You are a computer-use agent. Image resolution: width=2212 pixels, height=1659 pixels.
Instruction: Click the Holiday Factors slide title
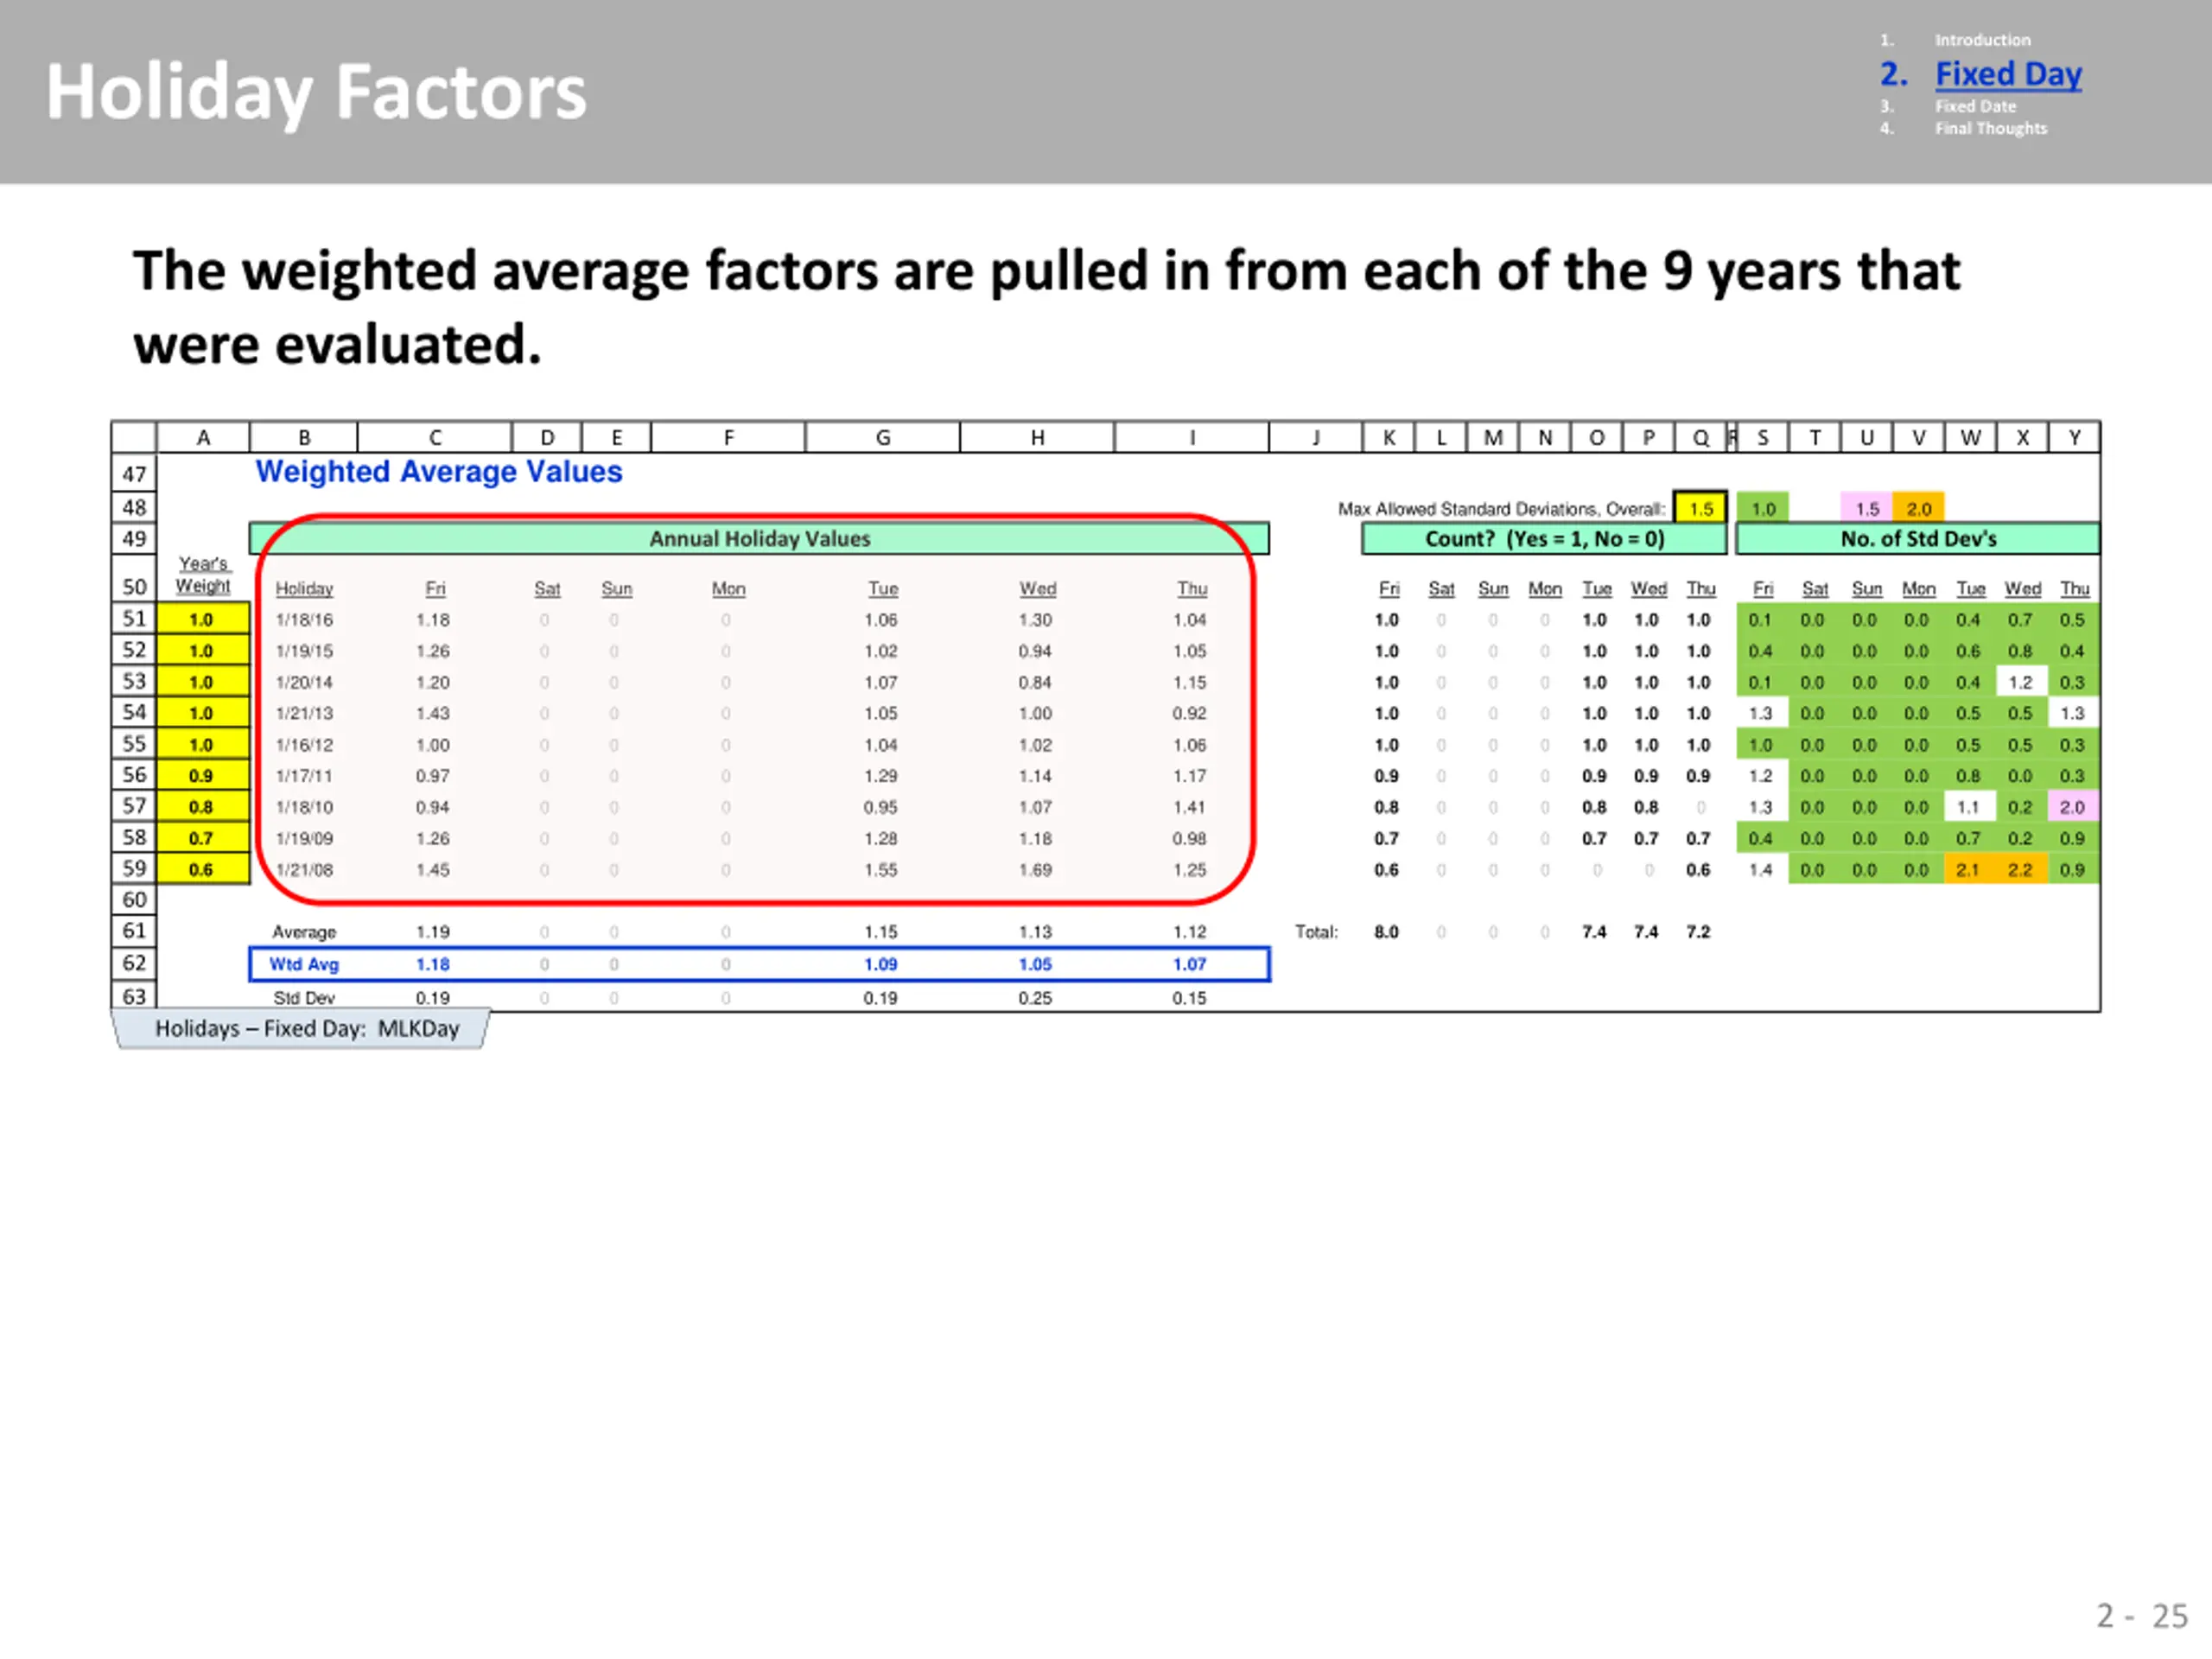point(316,92)
